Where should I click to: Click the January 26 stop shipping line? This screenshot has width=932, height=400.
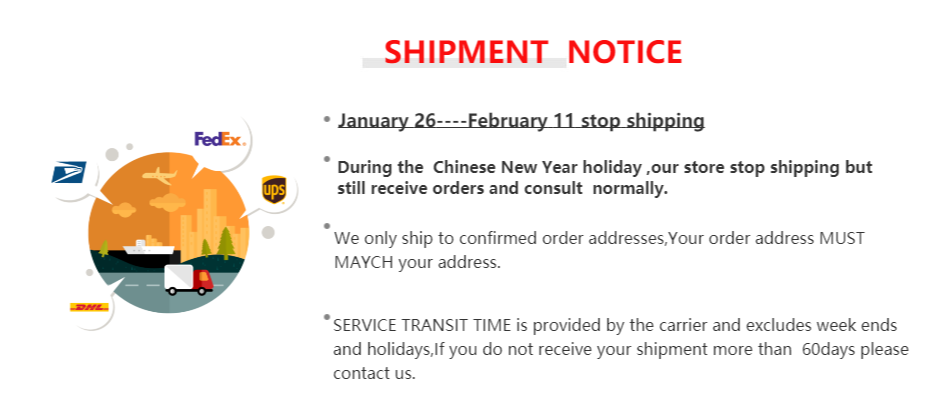click(521, 121)
